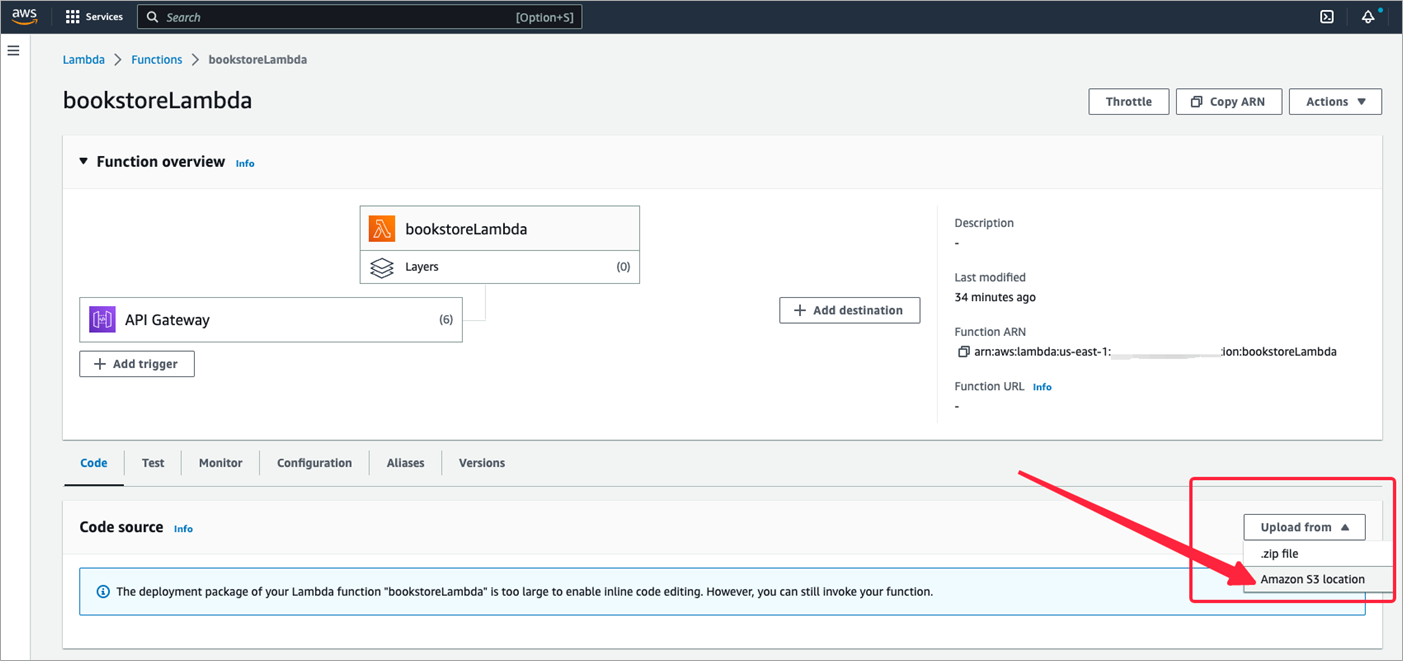
Task: Click the API Gateway purple icon
Action: pos(102,320)
